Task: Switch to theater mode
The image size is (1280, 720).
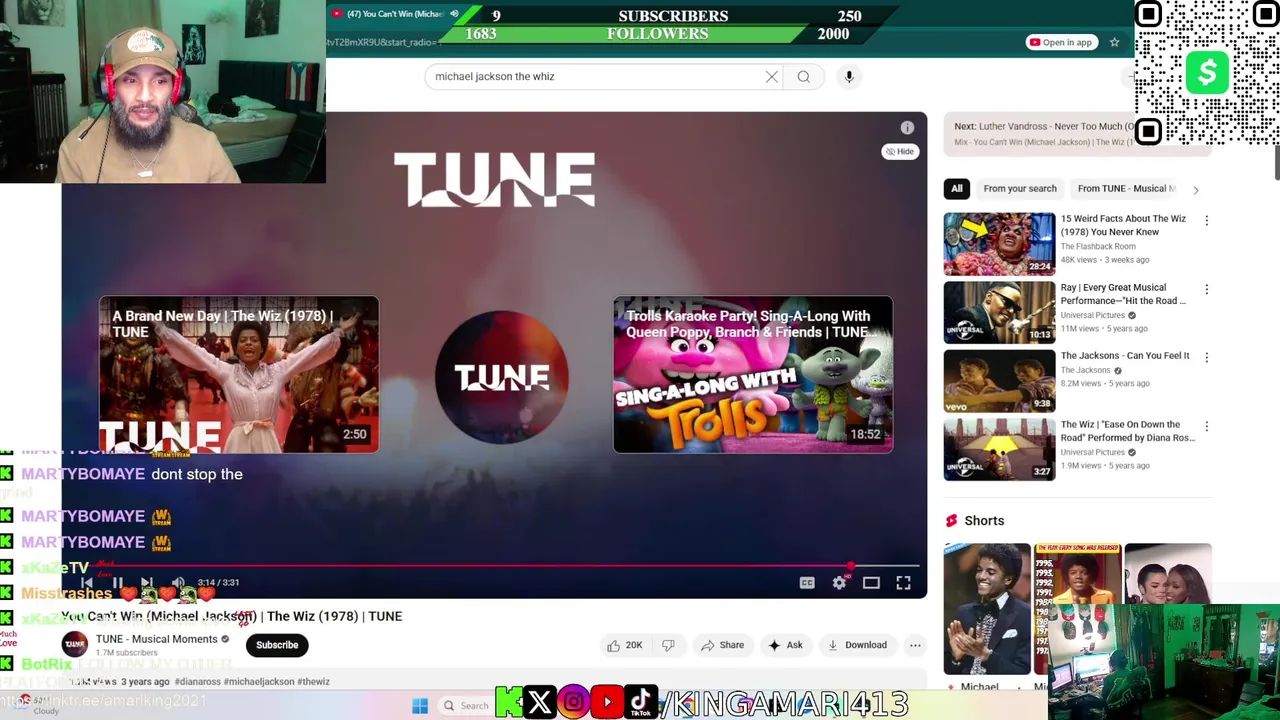Action: point(871,583)
